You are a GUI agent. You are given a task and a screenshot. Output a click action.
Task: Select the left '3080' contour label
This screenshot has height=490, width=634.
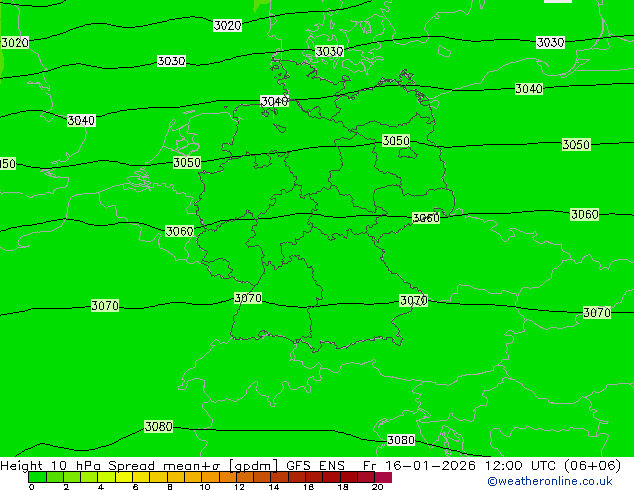click(x=158, y=427)
